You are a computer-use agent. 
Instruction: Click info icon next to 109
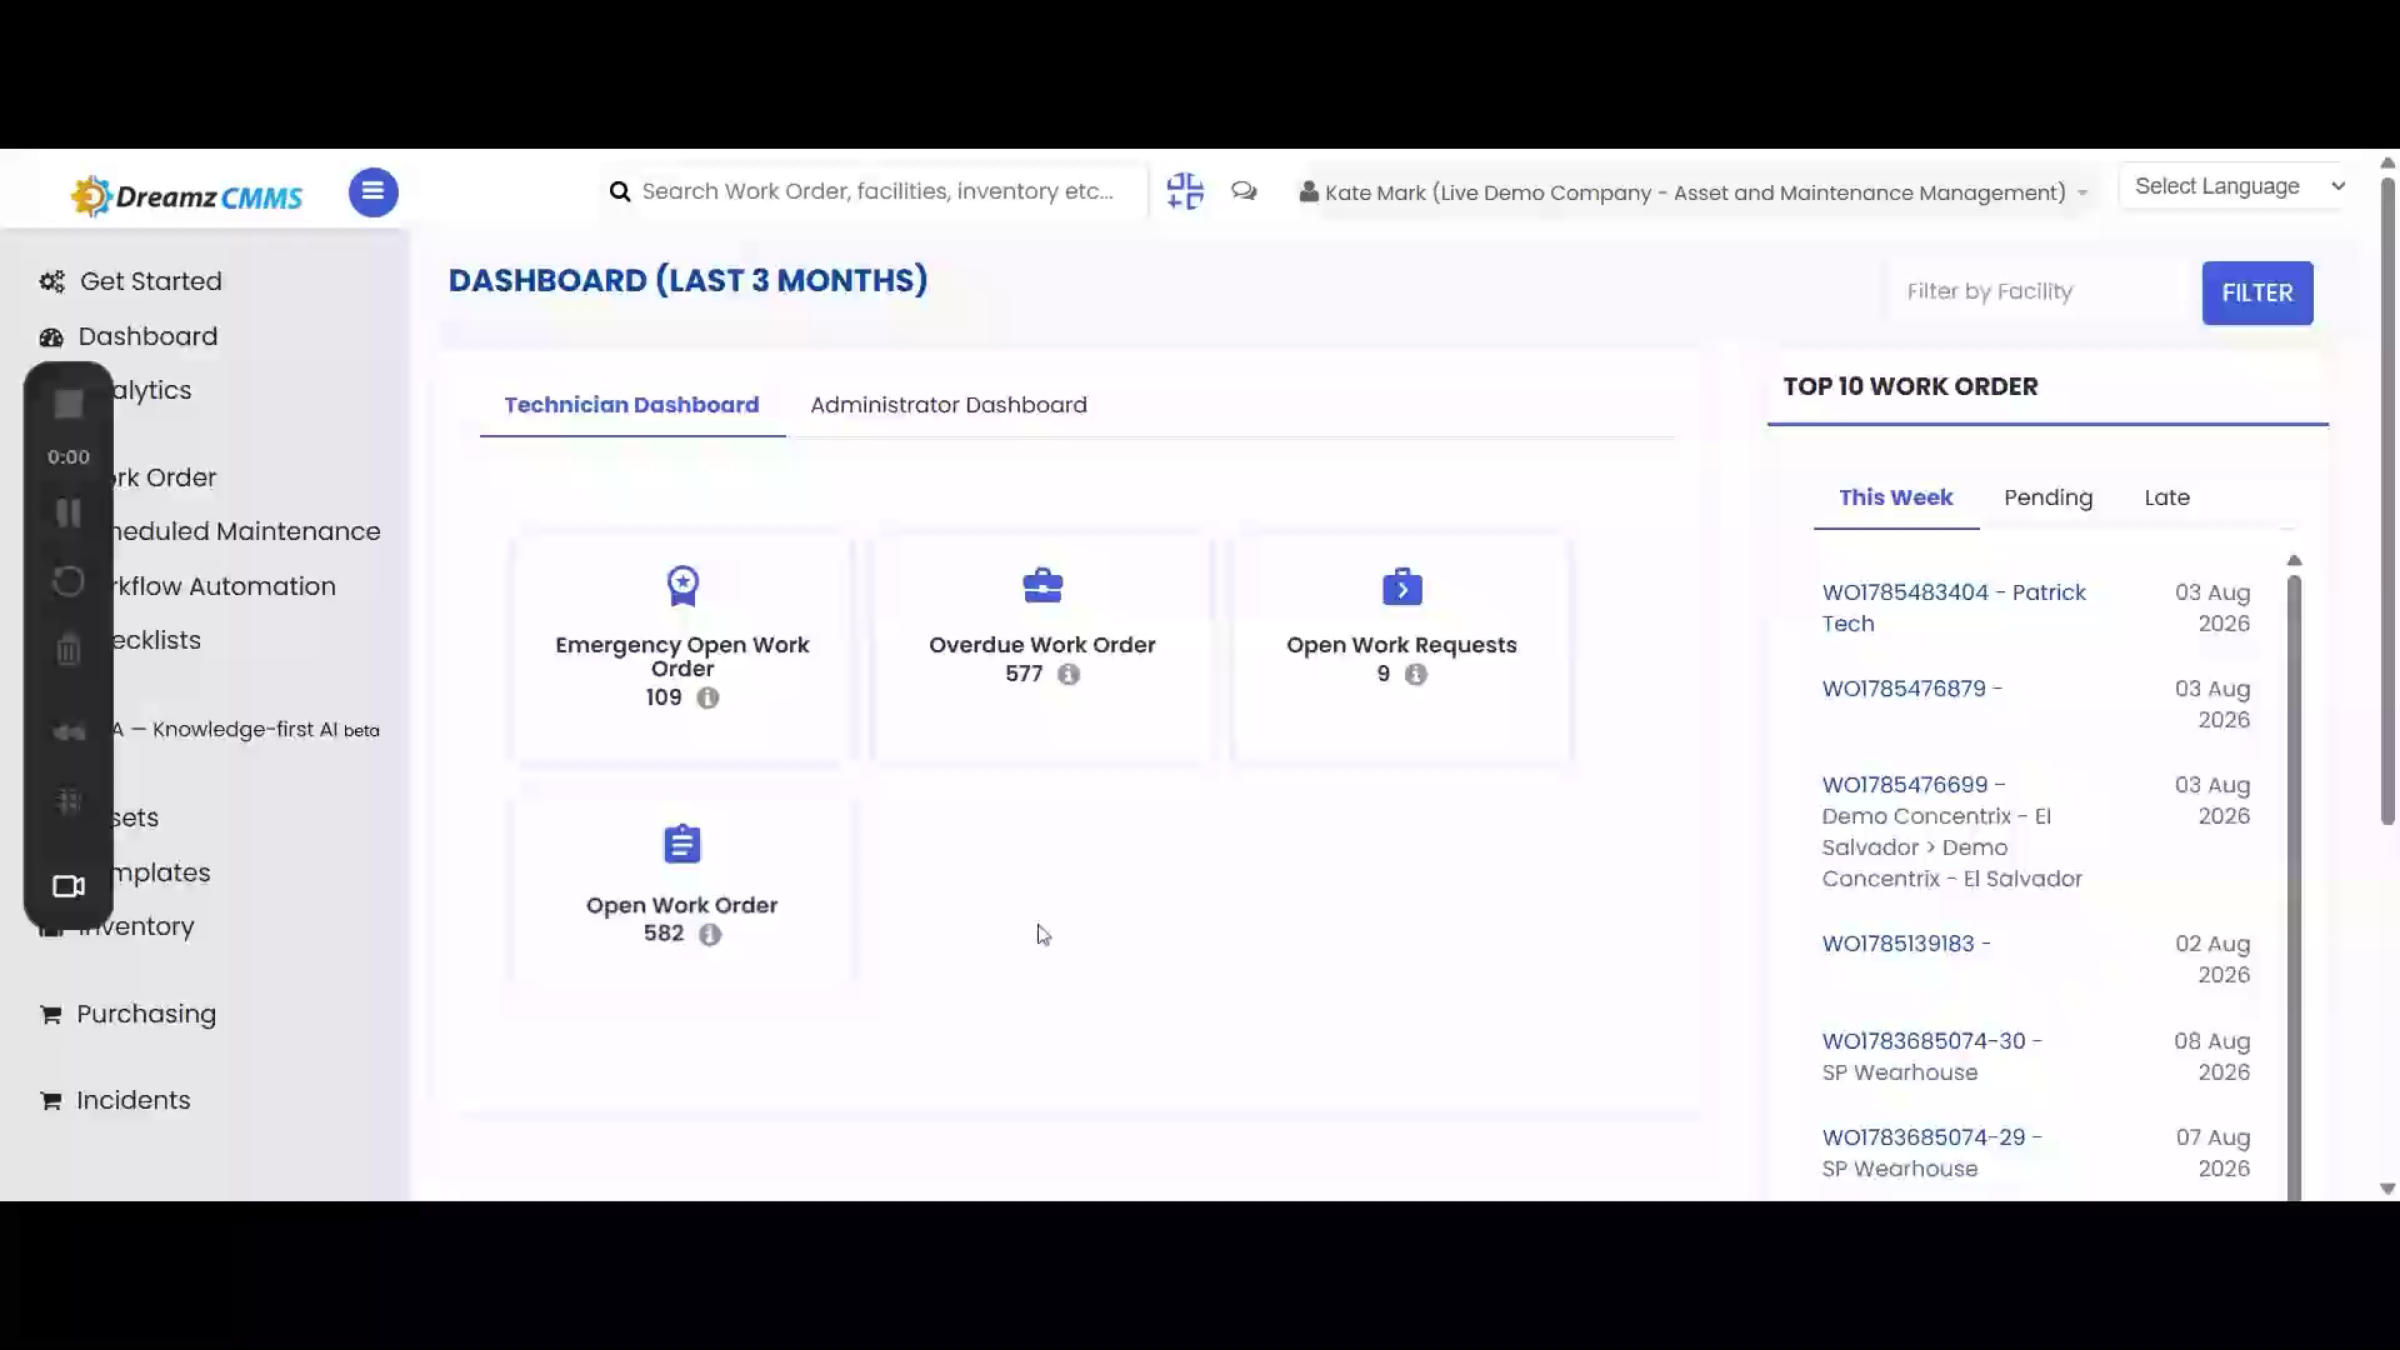tap(708, 698)
